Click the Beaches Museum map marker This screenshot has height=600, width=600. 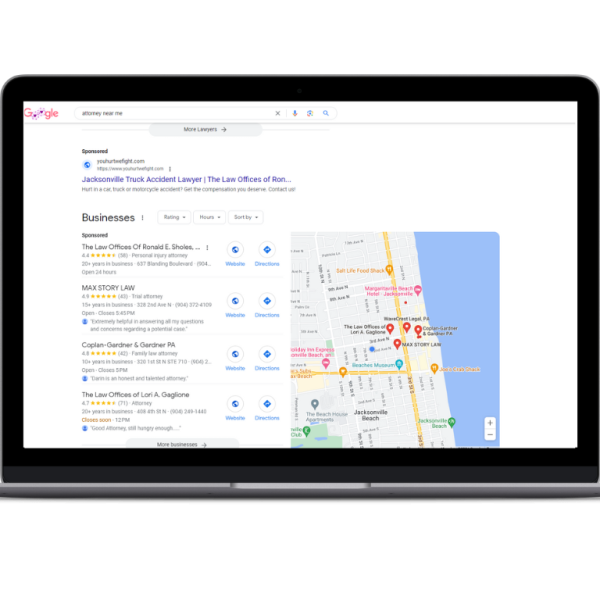[399, 364]
